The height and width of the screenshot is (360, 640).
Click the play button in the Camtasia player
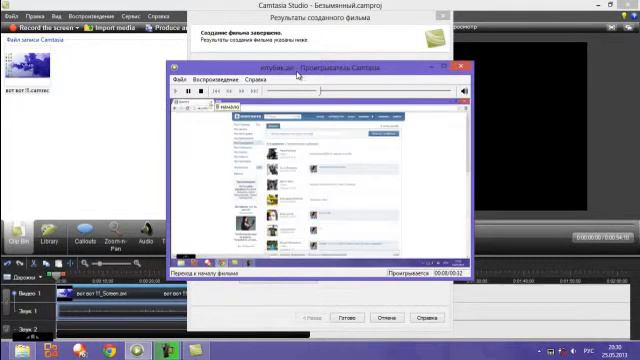tap(176, 91)
